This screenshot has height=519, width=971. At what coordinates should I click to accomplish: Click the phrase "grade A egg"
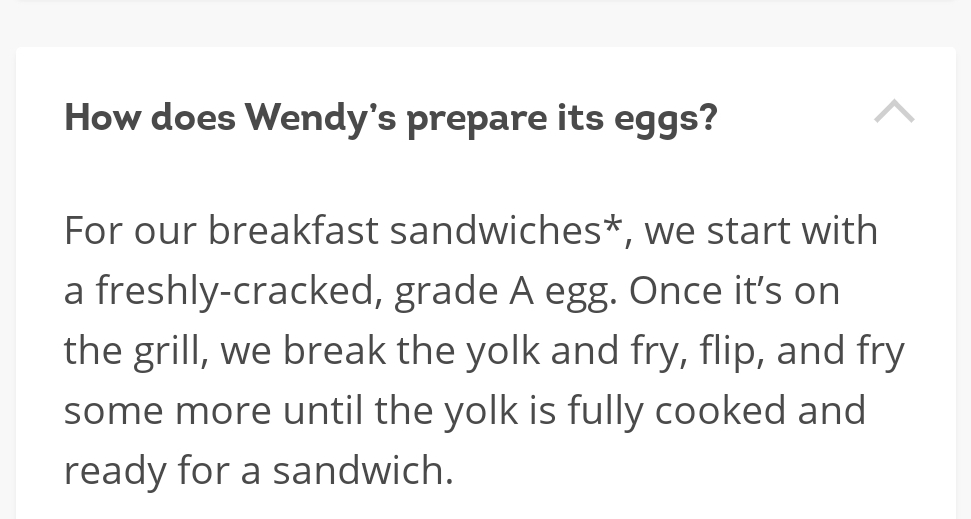tap(500, 292)
